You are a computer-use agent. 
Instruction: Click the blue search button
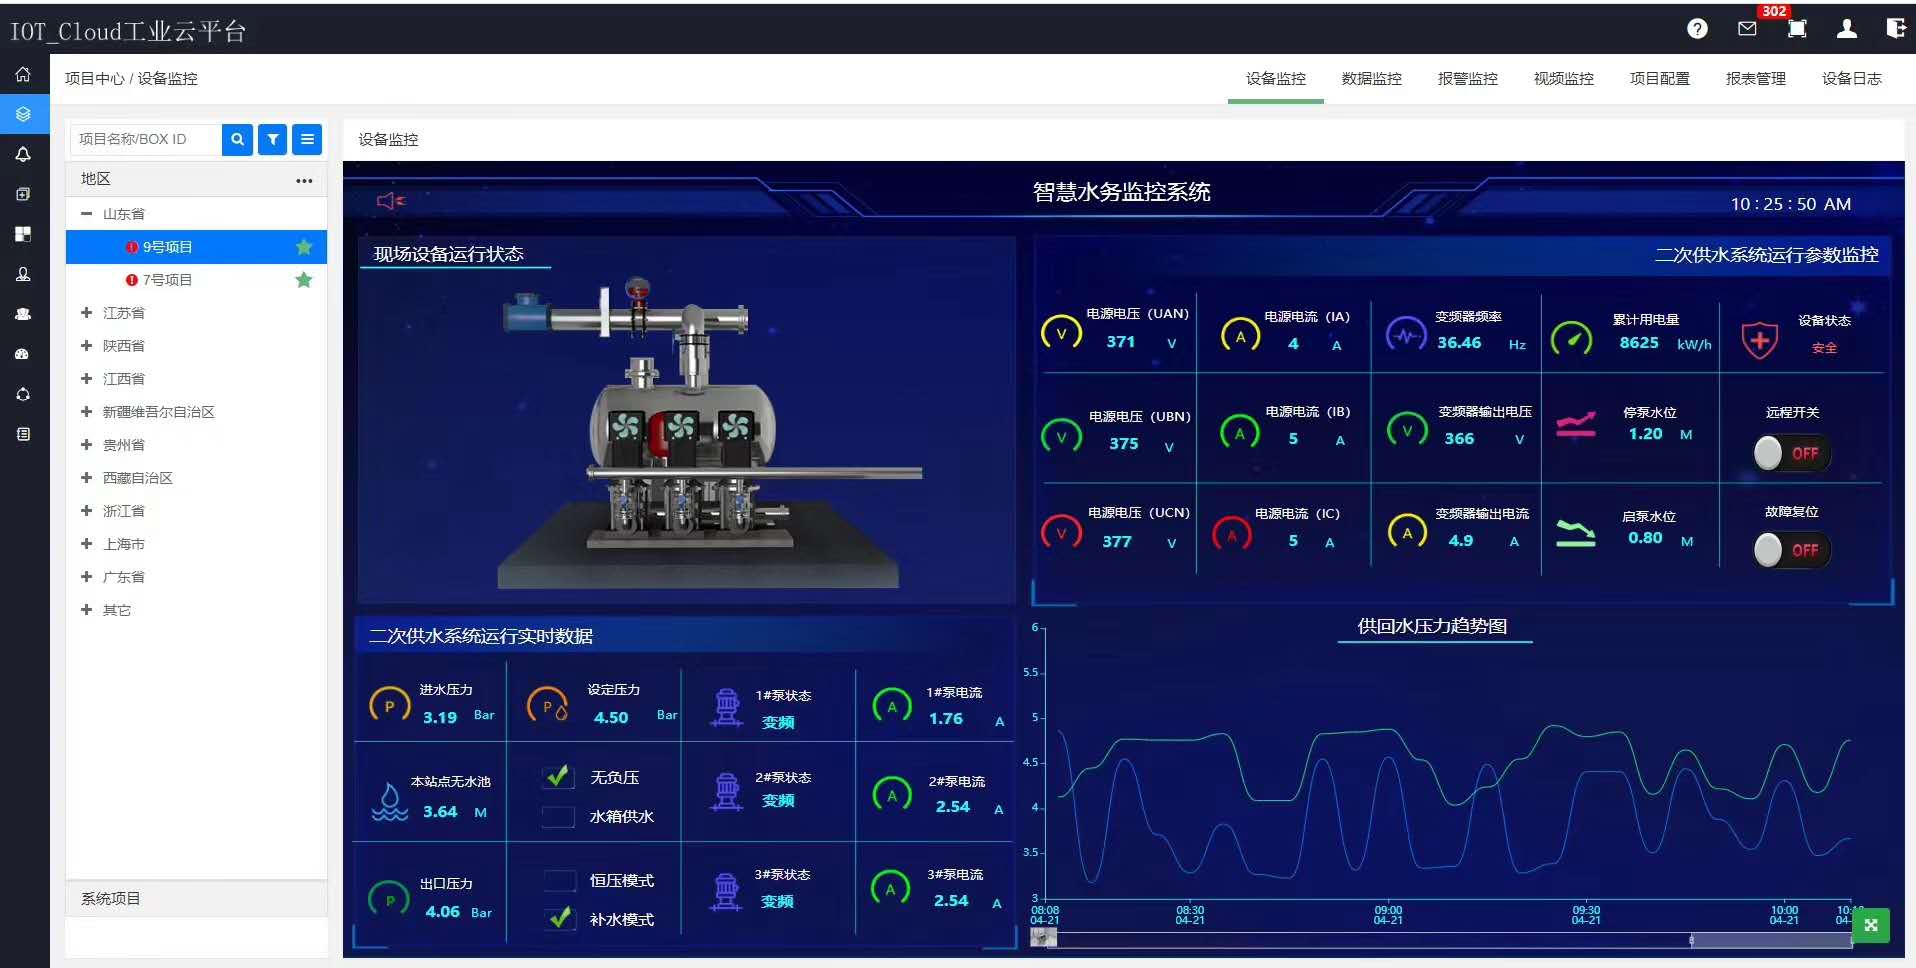coord(237,140)
